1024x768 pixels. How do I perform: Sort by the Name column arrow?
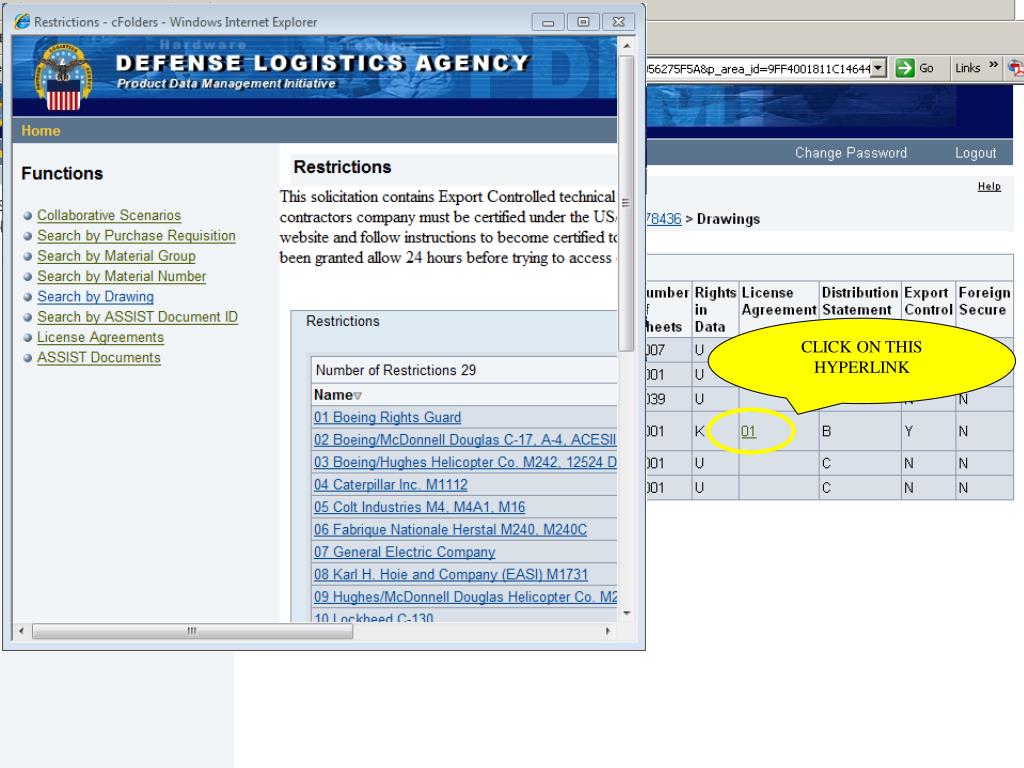(x=357, y=396)
